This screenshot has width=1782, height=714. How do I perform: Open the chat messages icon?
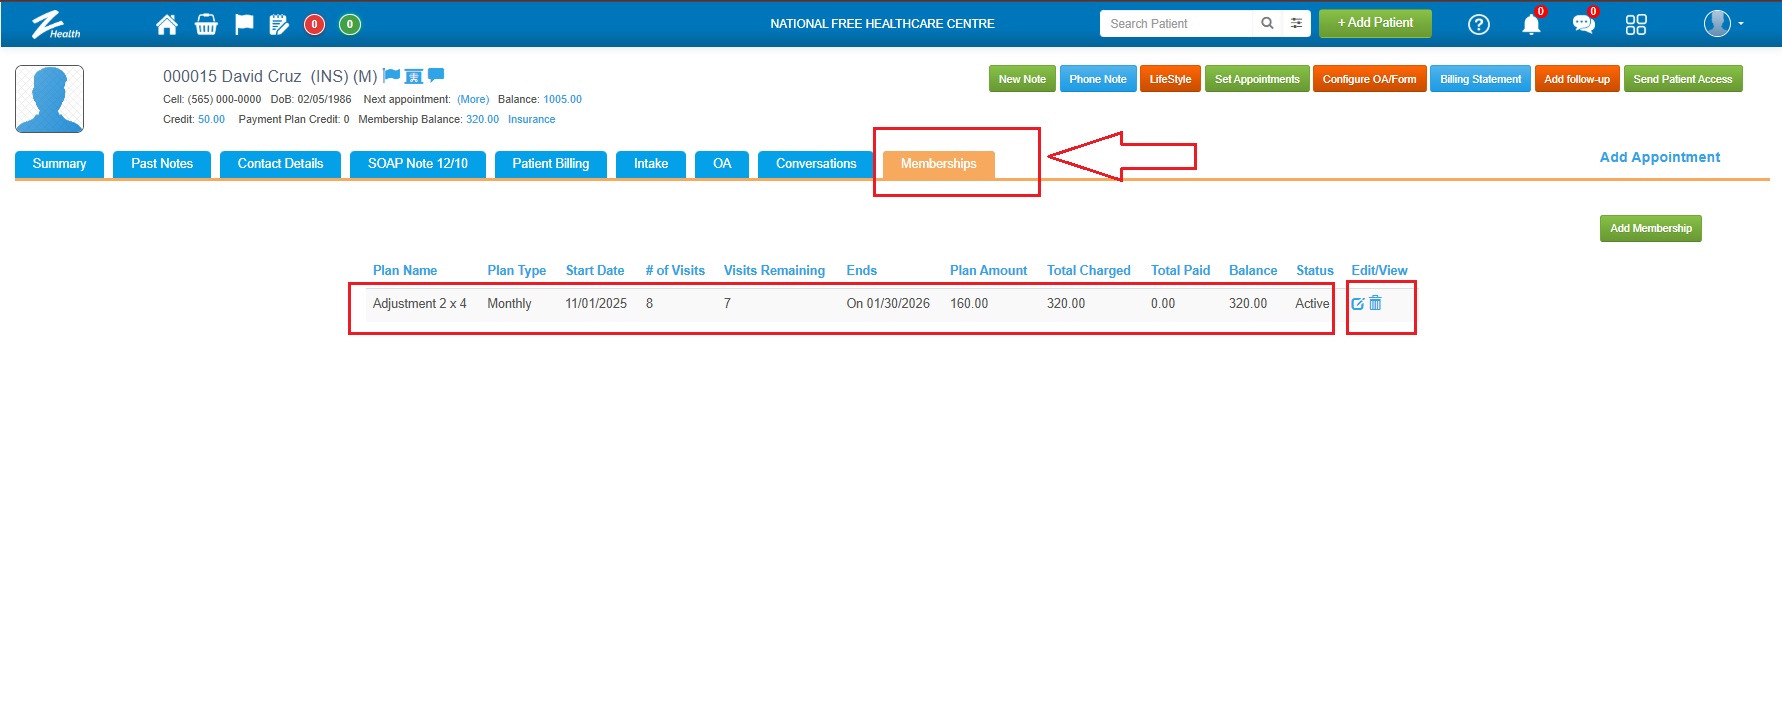pos(1583,24)
